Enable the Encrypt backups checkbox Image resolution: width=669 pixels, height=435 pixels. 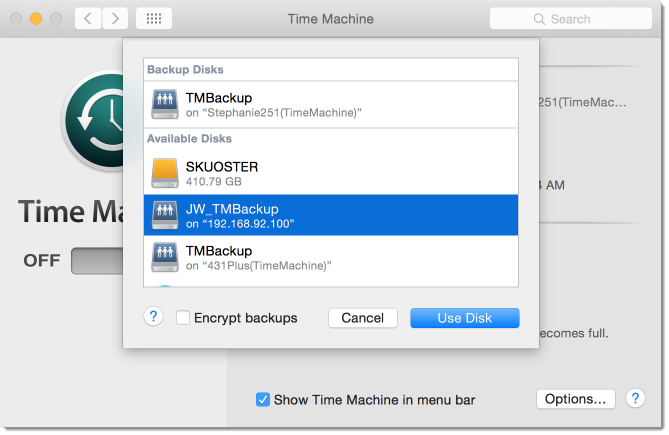[x=183, y=318]
